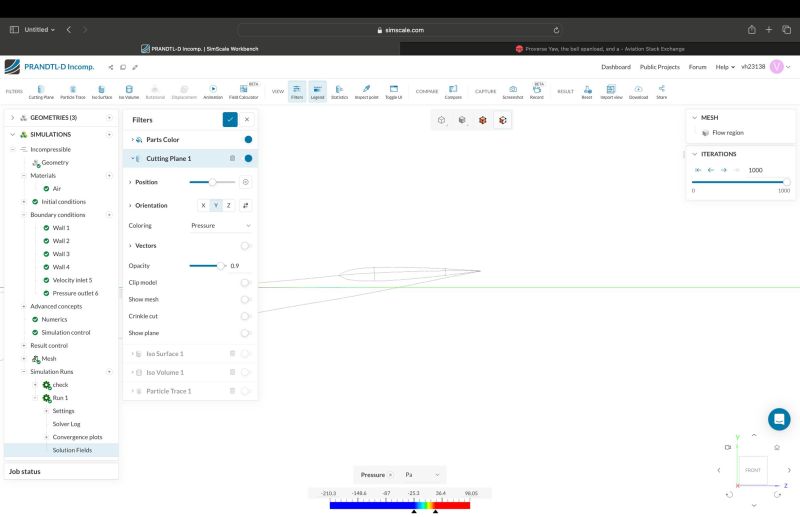The height and width of the screenshot is (517, 800).
Task: Toggle the Legend view
Action: [x=317, y=91]
